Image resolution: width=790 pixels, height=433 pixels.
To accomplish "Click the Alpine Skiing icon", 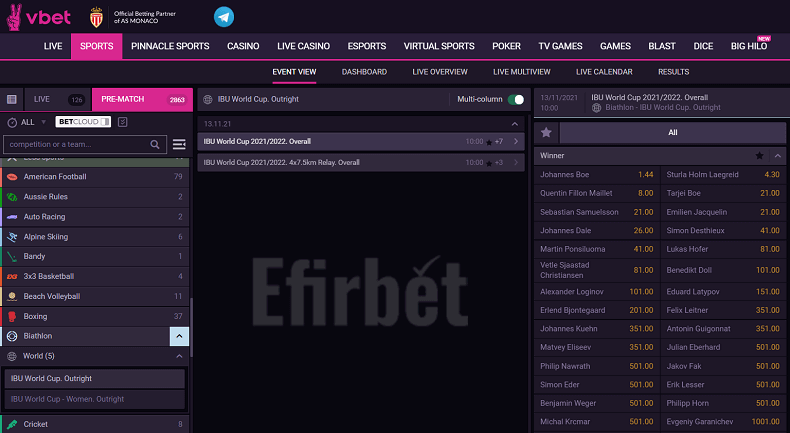I will tap(12, 236).
